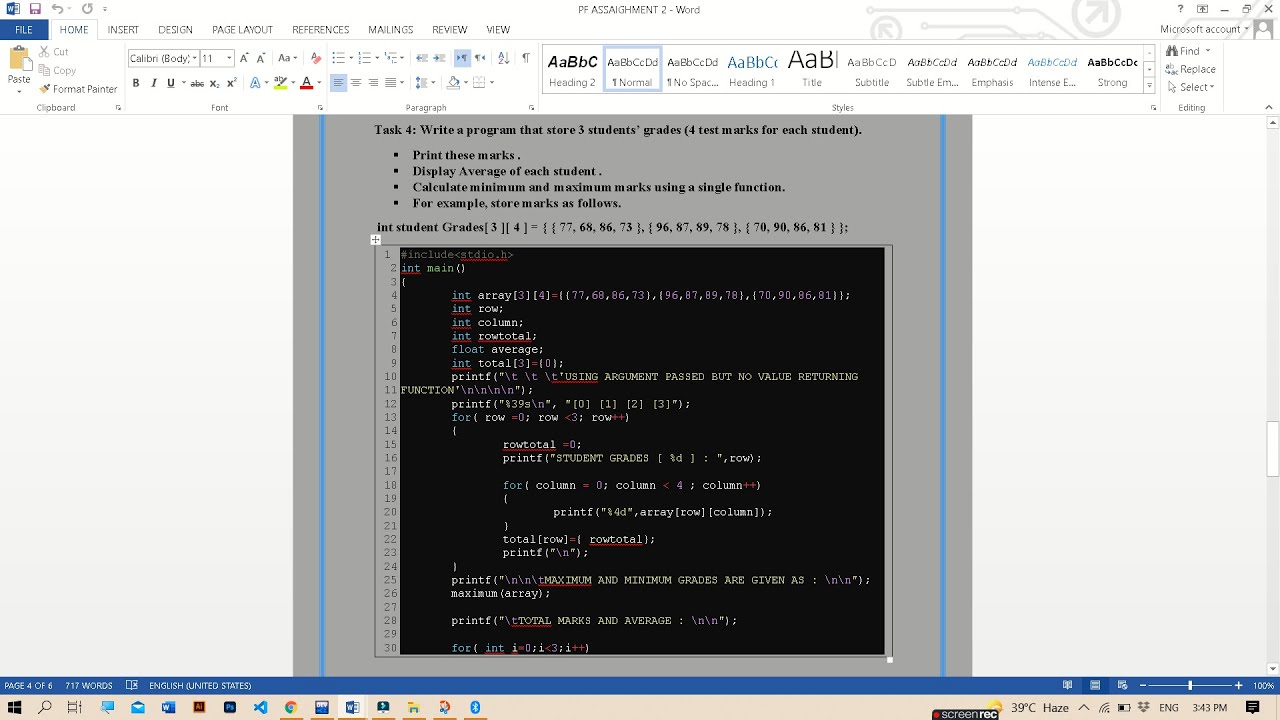Save the document from Quick Access
1280x720 pixels.
tap(35, 9)
